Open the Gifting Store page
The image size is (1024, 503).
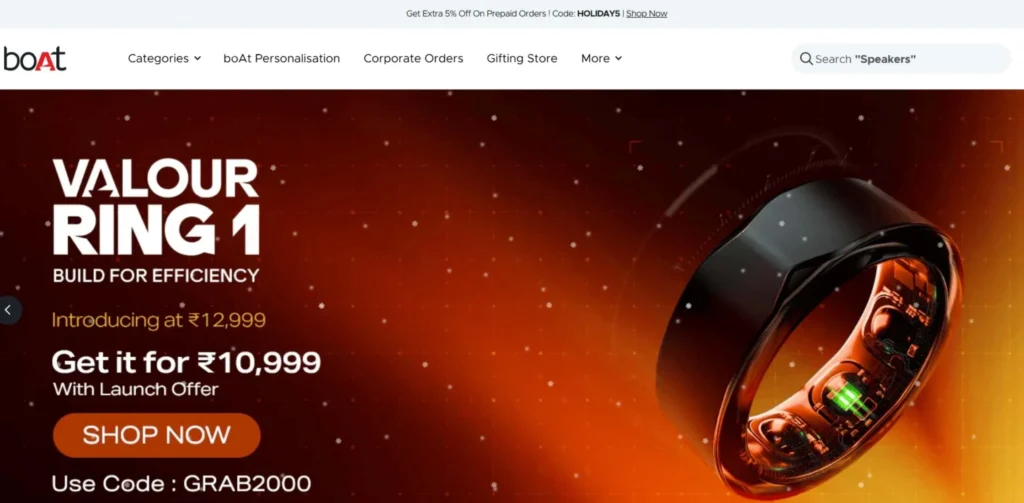coord(522,59)
